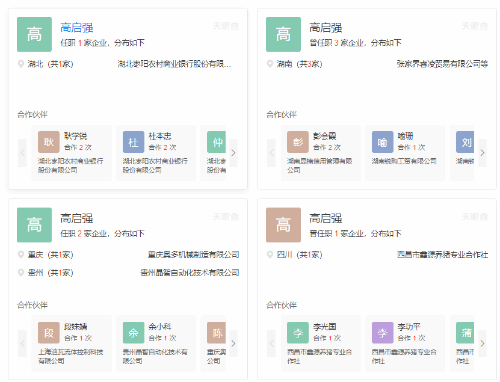Open the 高启强 name in the 重庆 card
Viewport: 500px width, 382px height.
pos(77,218)
